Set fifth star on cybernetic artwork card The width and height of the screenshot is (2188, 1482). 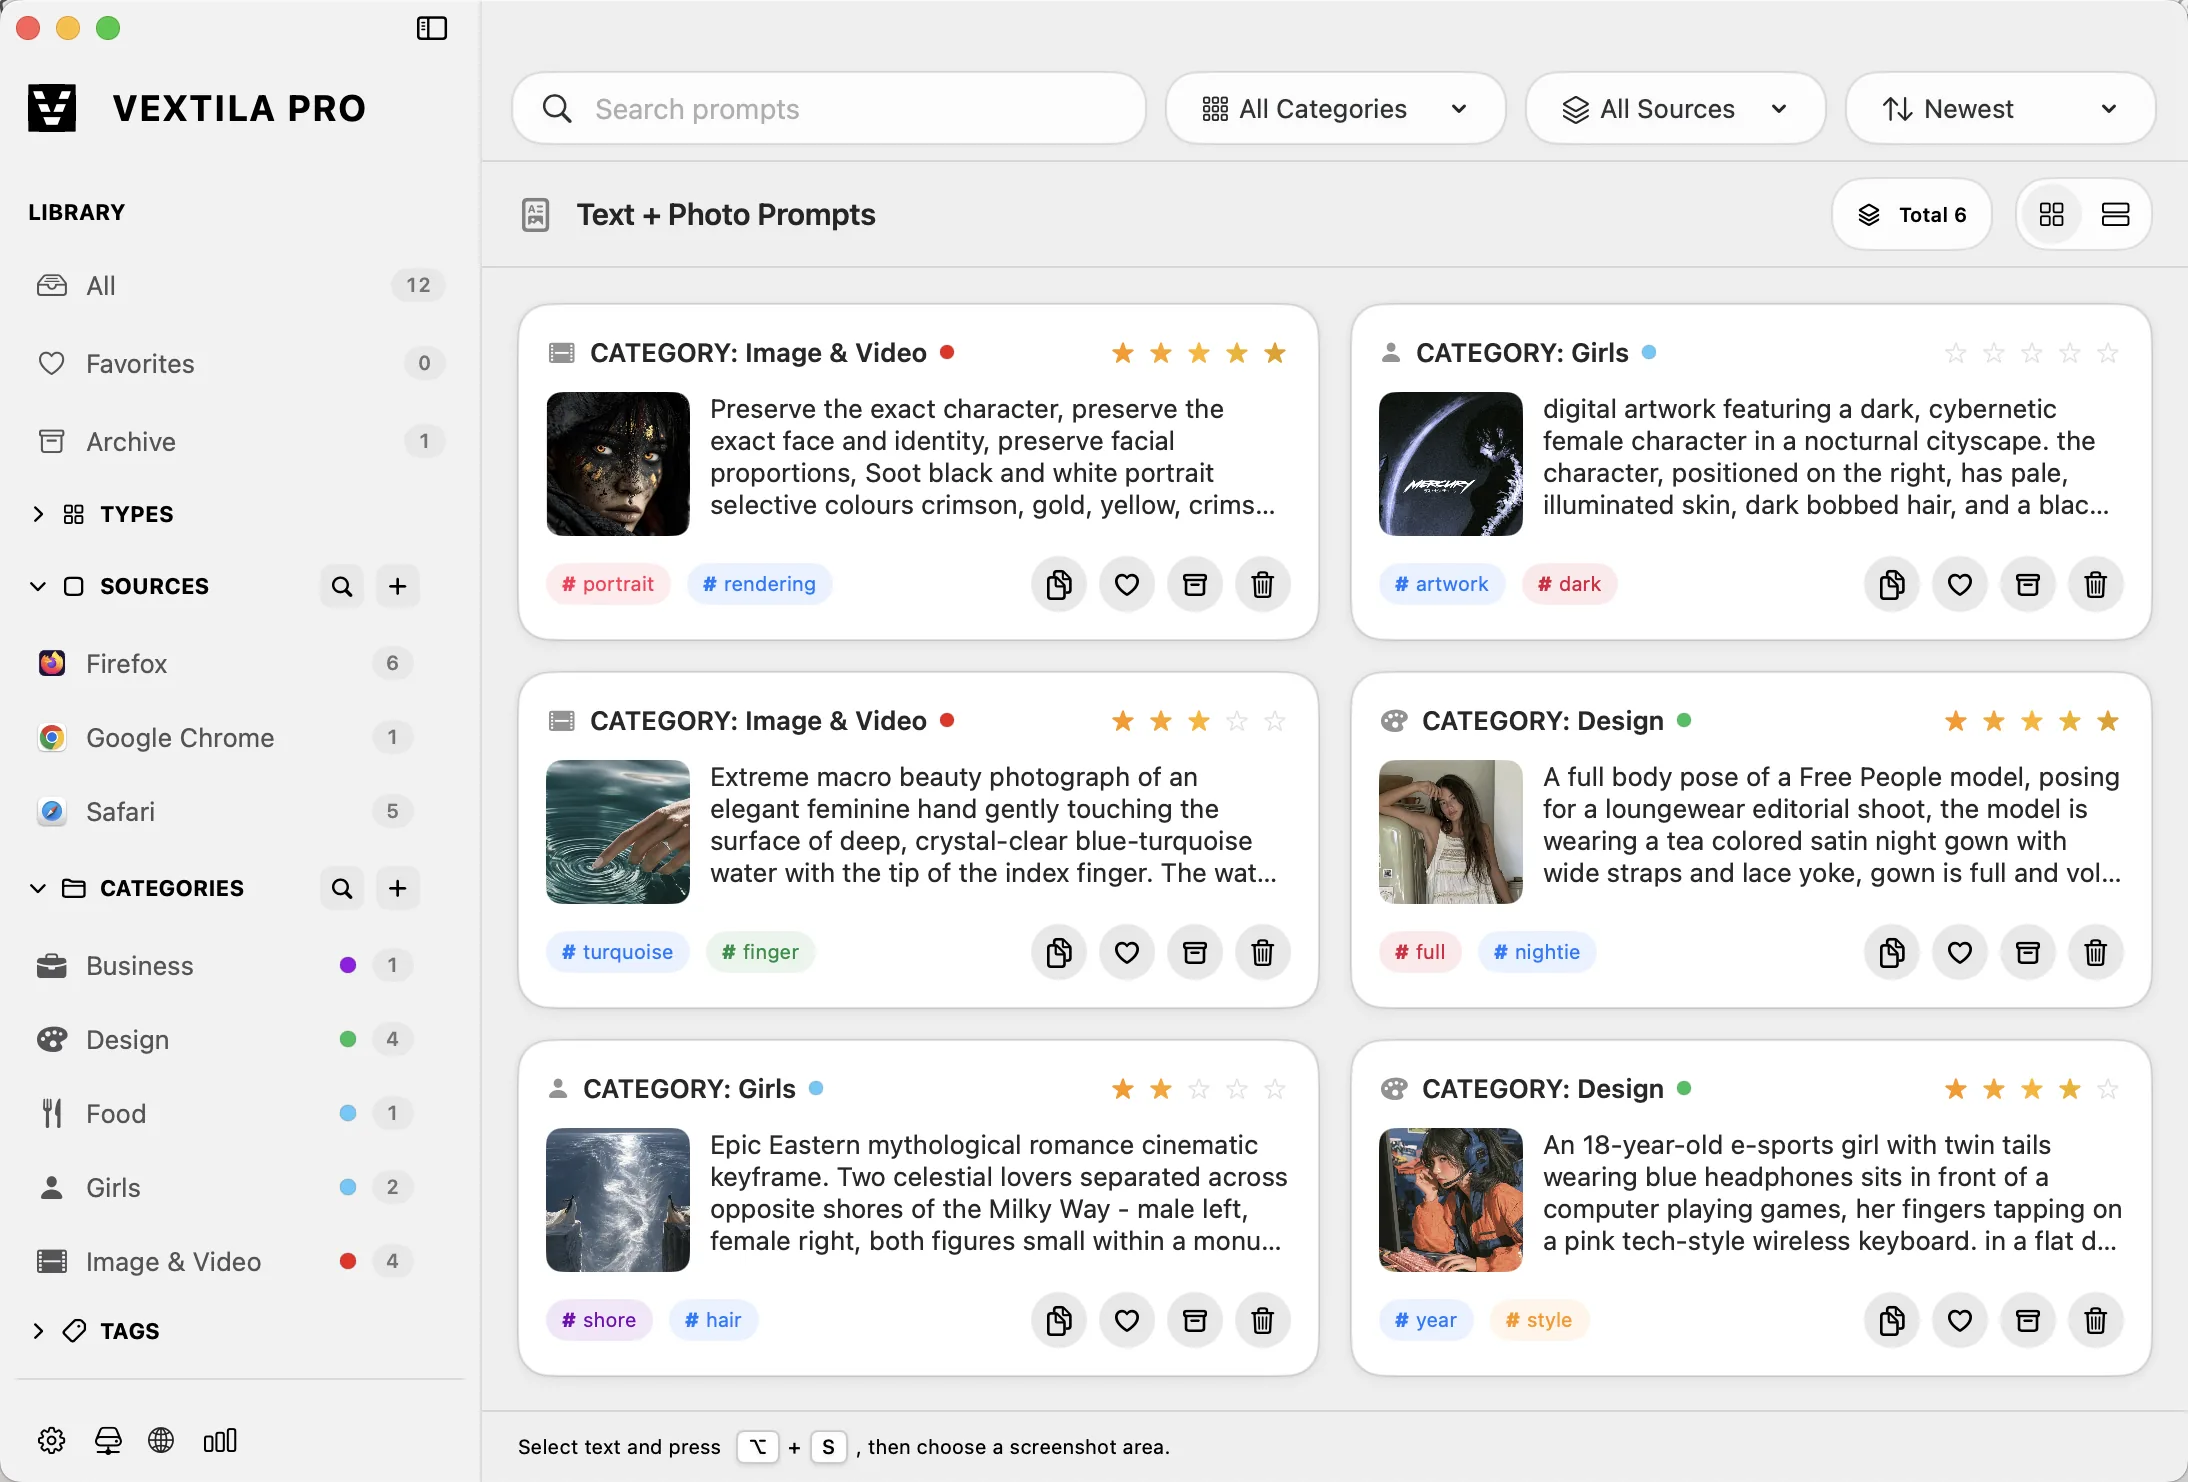point(2108,353)
